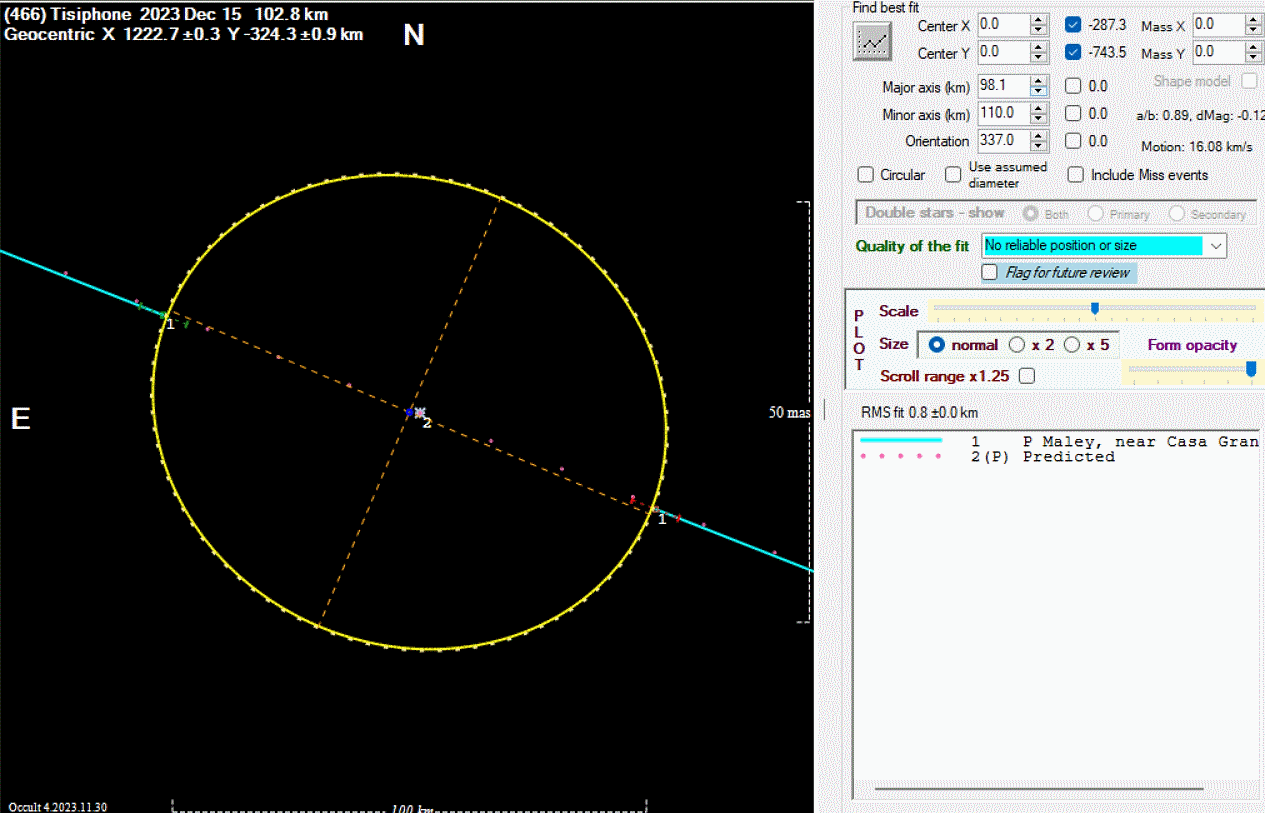
Task: Decrease Center Y with spinner down arrow
Action: (1039, 57)
